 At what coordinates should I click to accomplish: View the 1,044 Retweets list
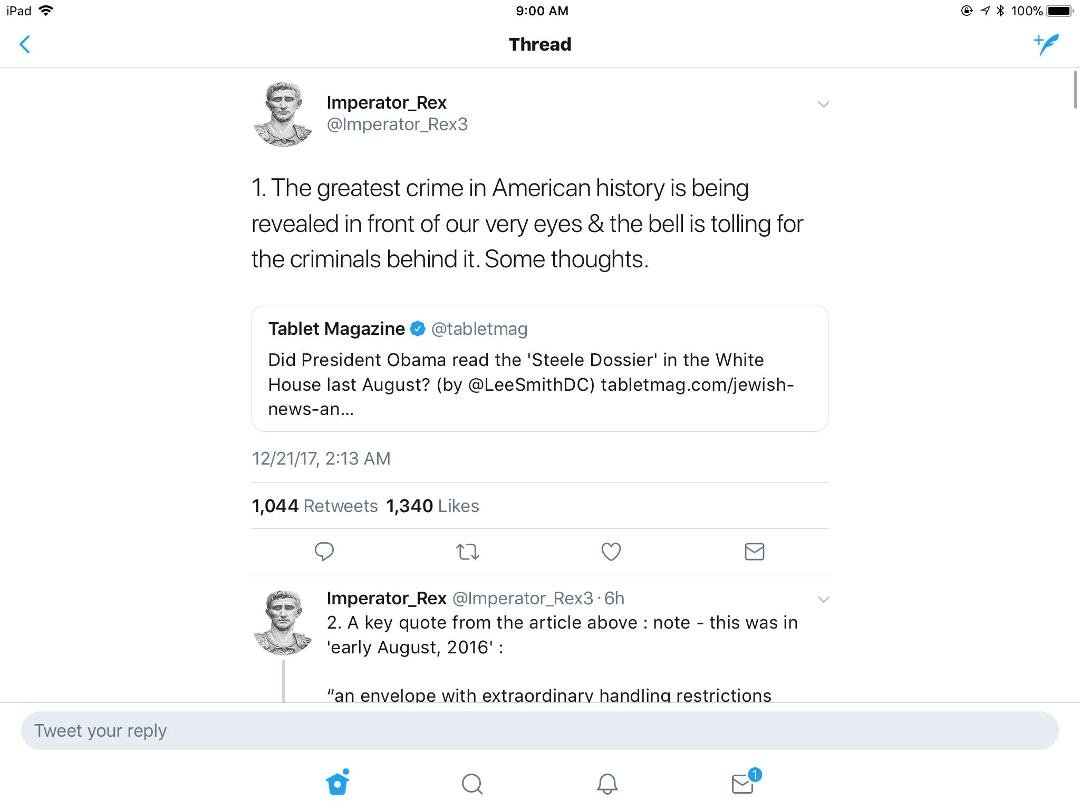click(315, 506)
